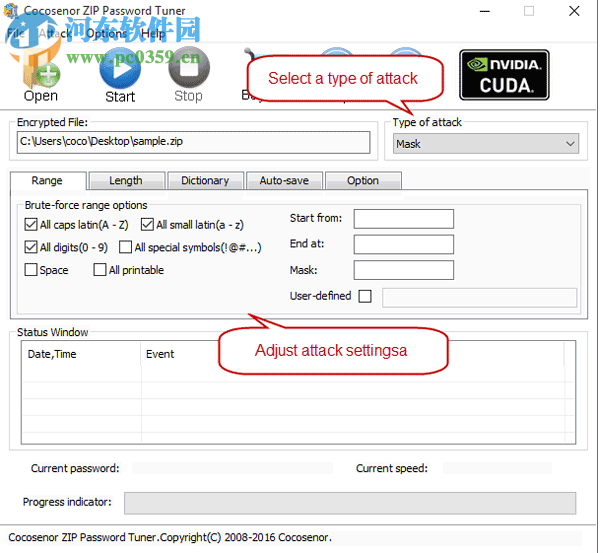Click the Progress indicator bar
603x553 pixels.
[x=350, y=503]
